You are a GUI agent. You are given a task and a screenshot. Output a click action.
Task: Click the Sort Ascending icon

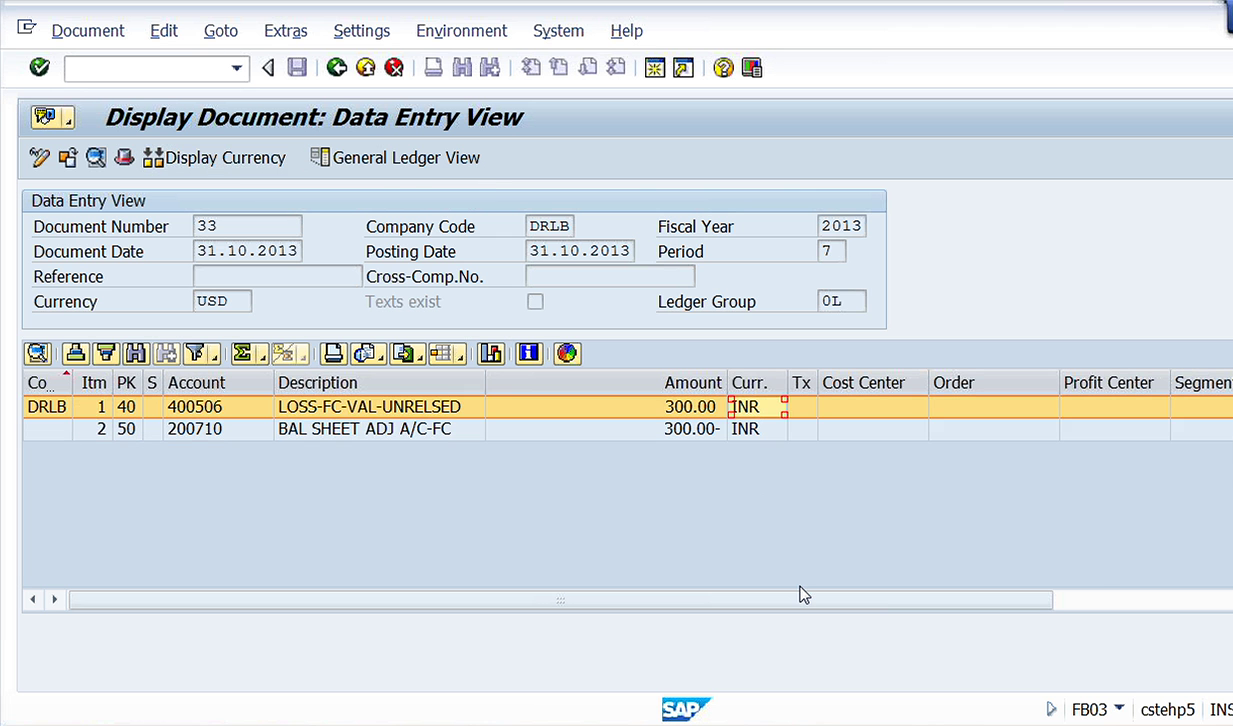[76, 353]
